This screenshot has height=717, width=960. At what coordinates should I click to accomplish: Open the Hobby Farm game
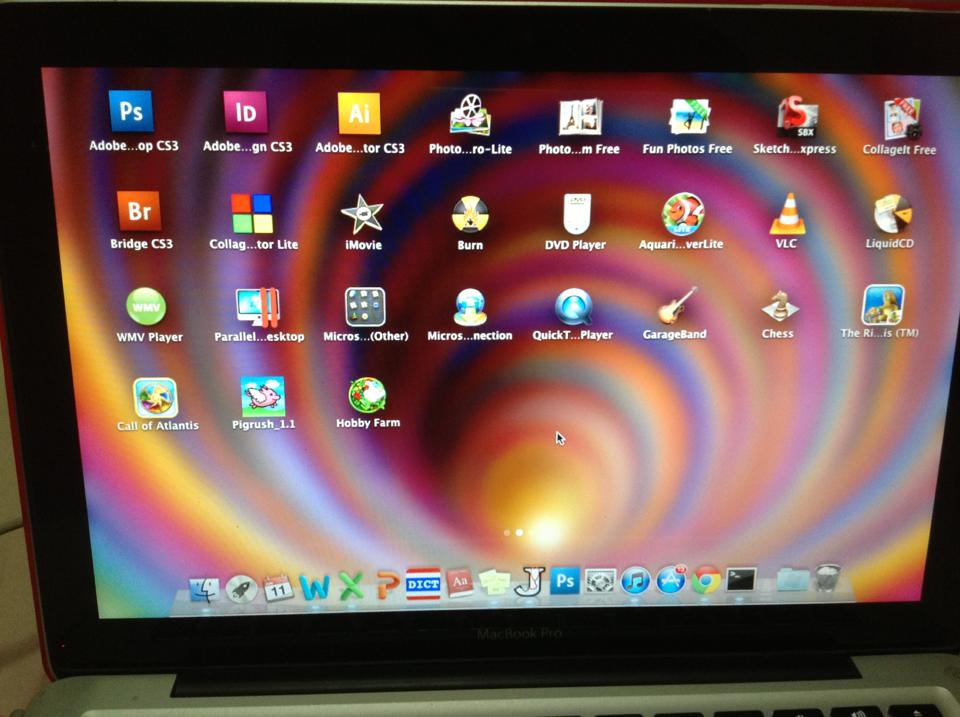[x=367, y=396]
